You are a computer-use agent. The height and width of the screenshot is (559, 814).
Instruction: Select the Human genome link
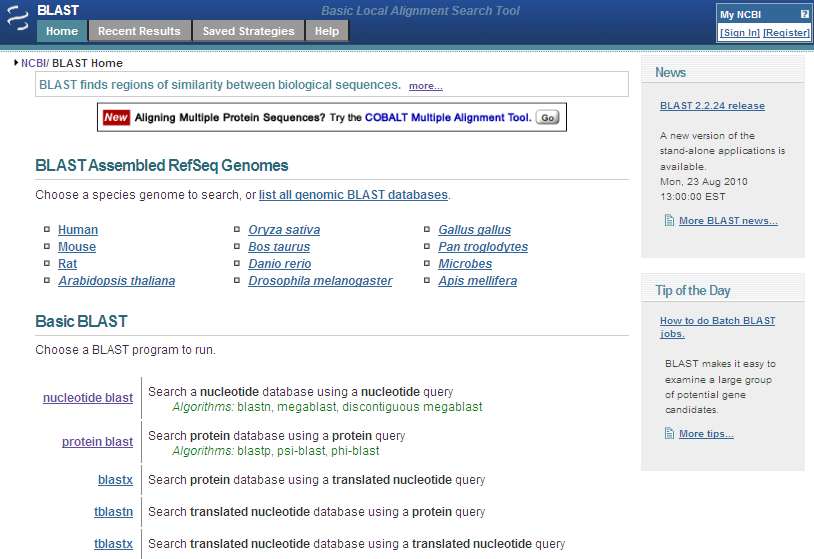[x=78, y=229]
